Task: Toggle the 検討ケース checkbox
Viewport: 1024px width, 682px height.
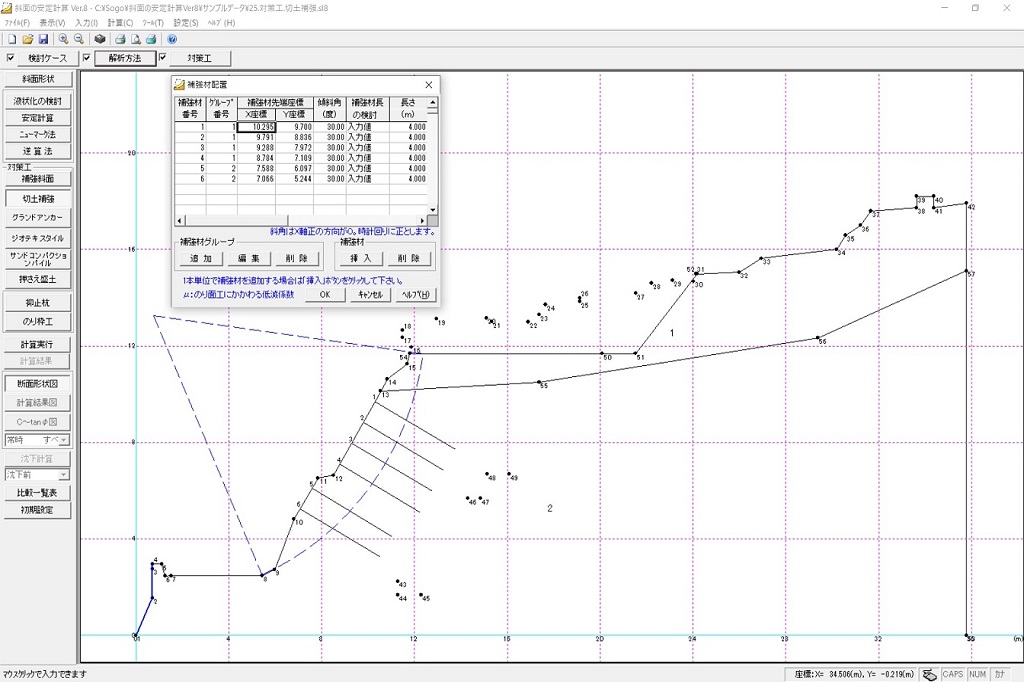Action: point(11,58)
